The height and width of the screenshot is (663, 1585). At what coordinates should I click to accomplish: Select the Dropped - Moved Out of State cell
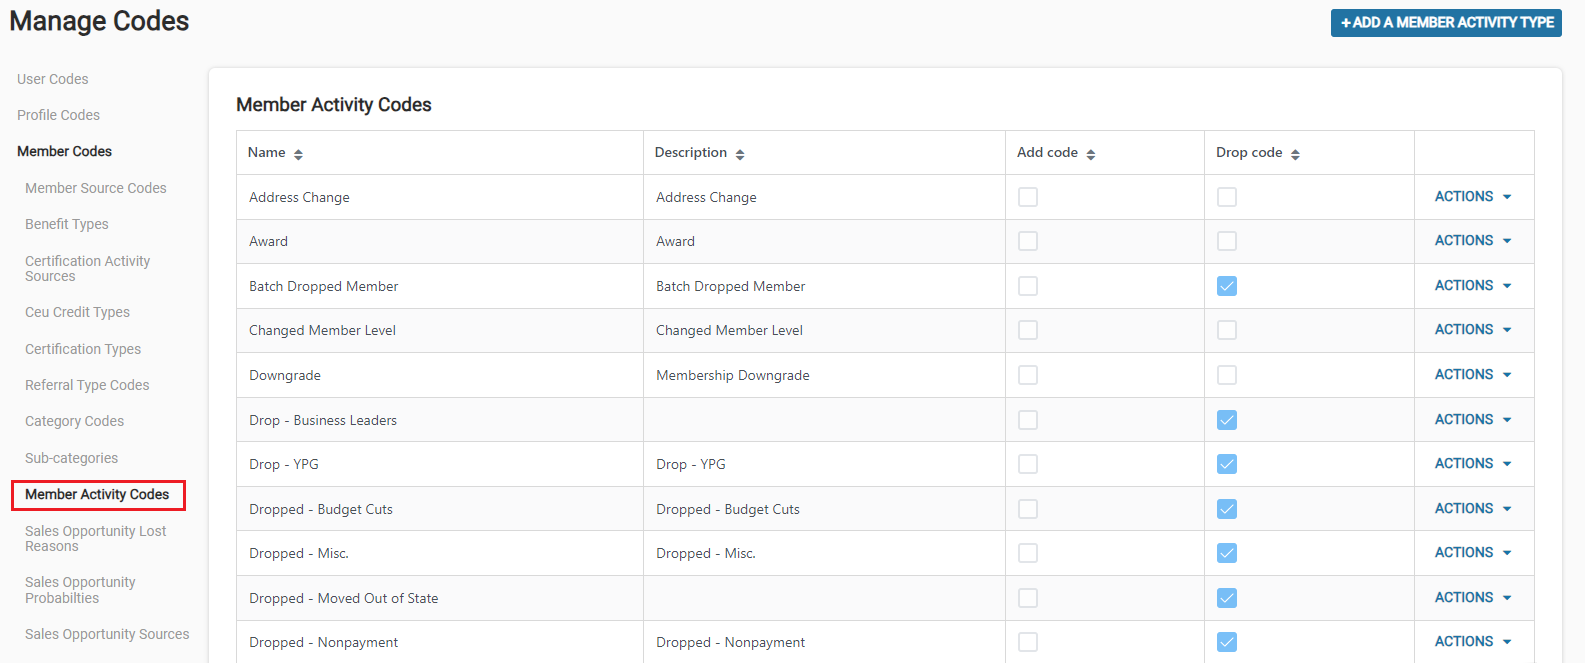click(x=440, y=598)
